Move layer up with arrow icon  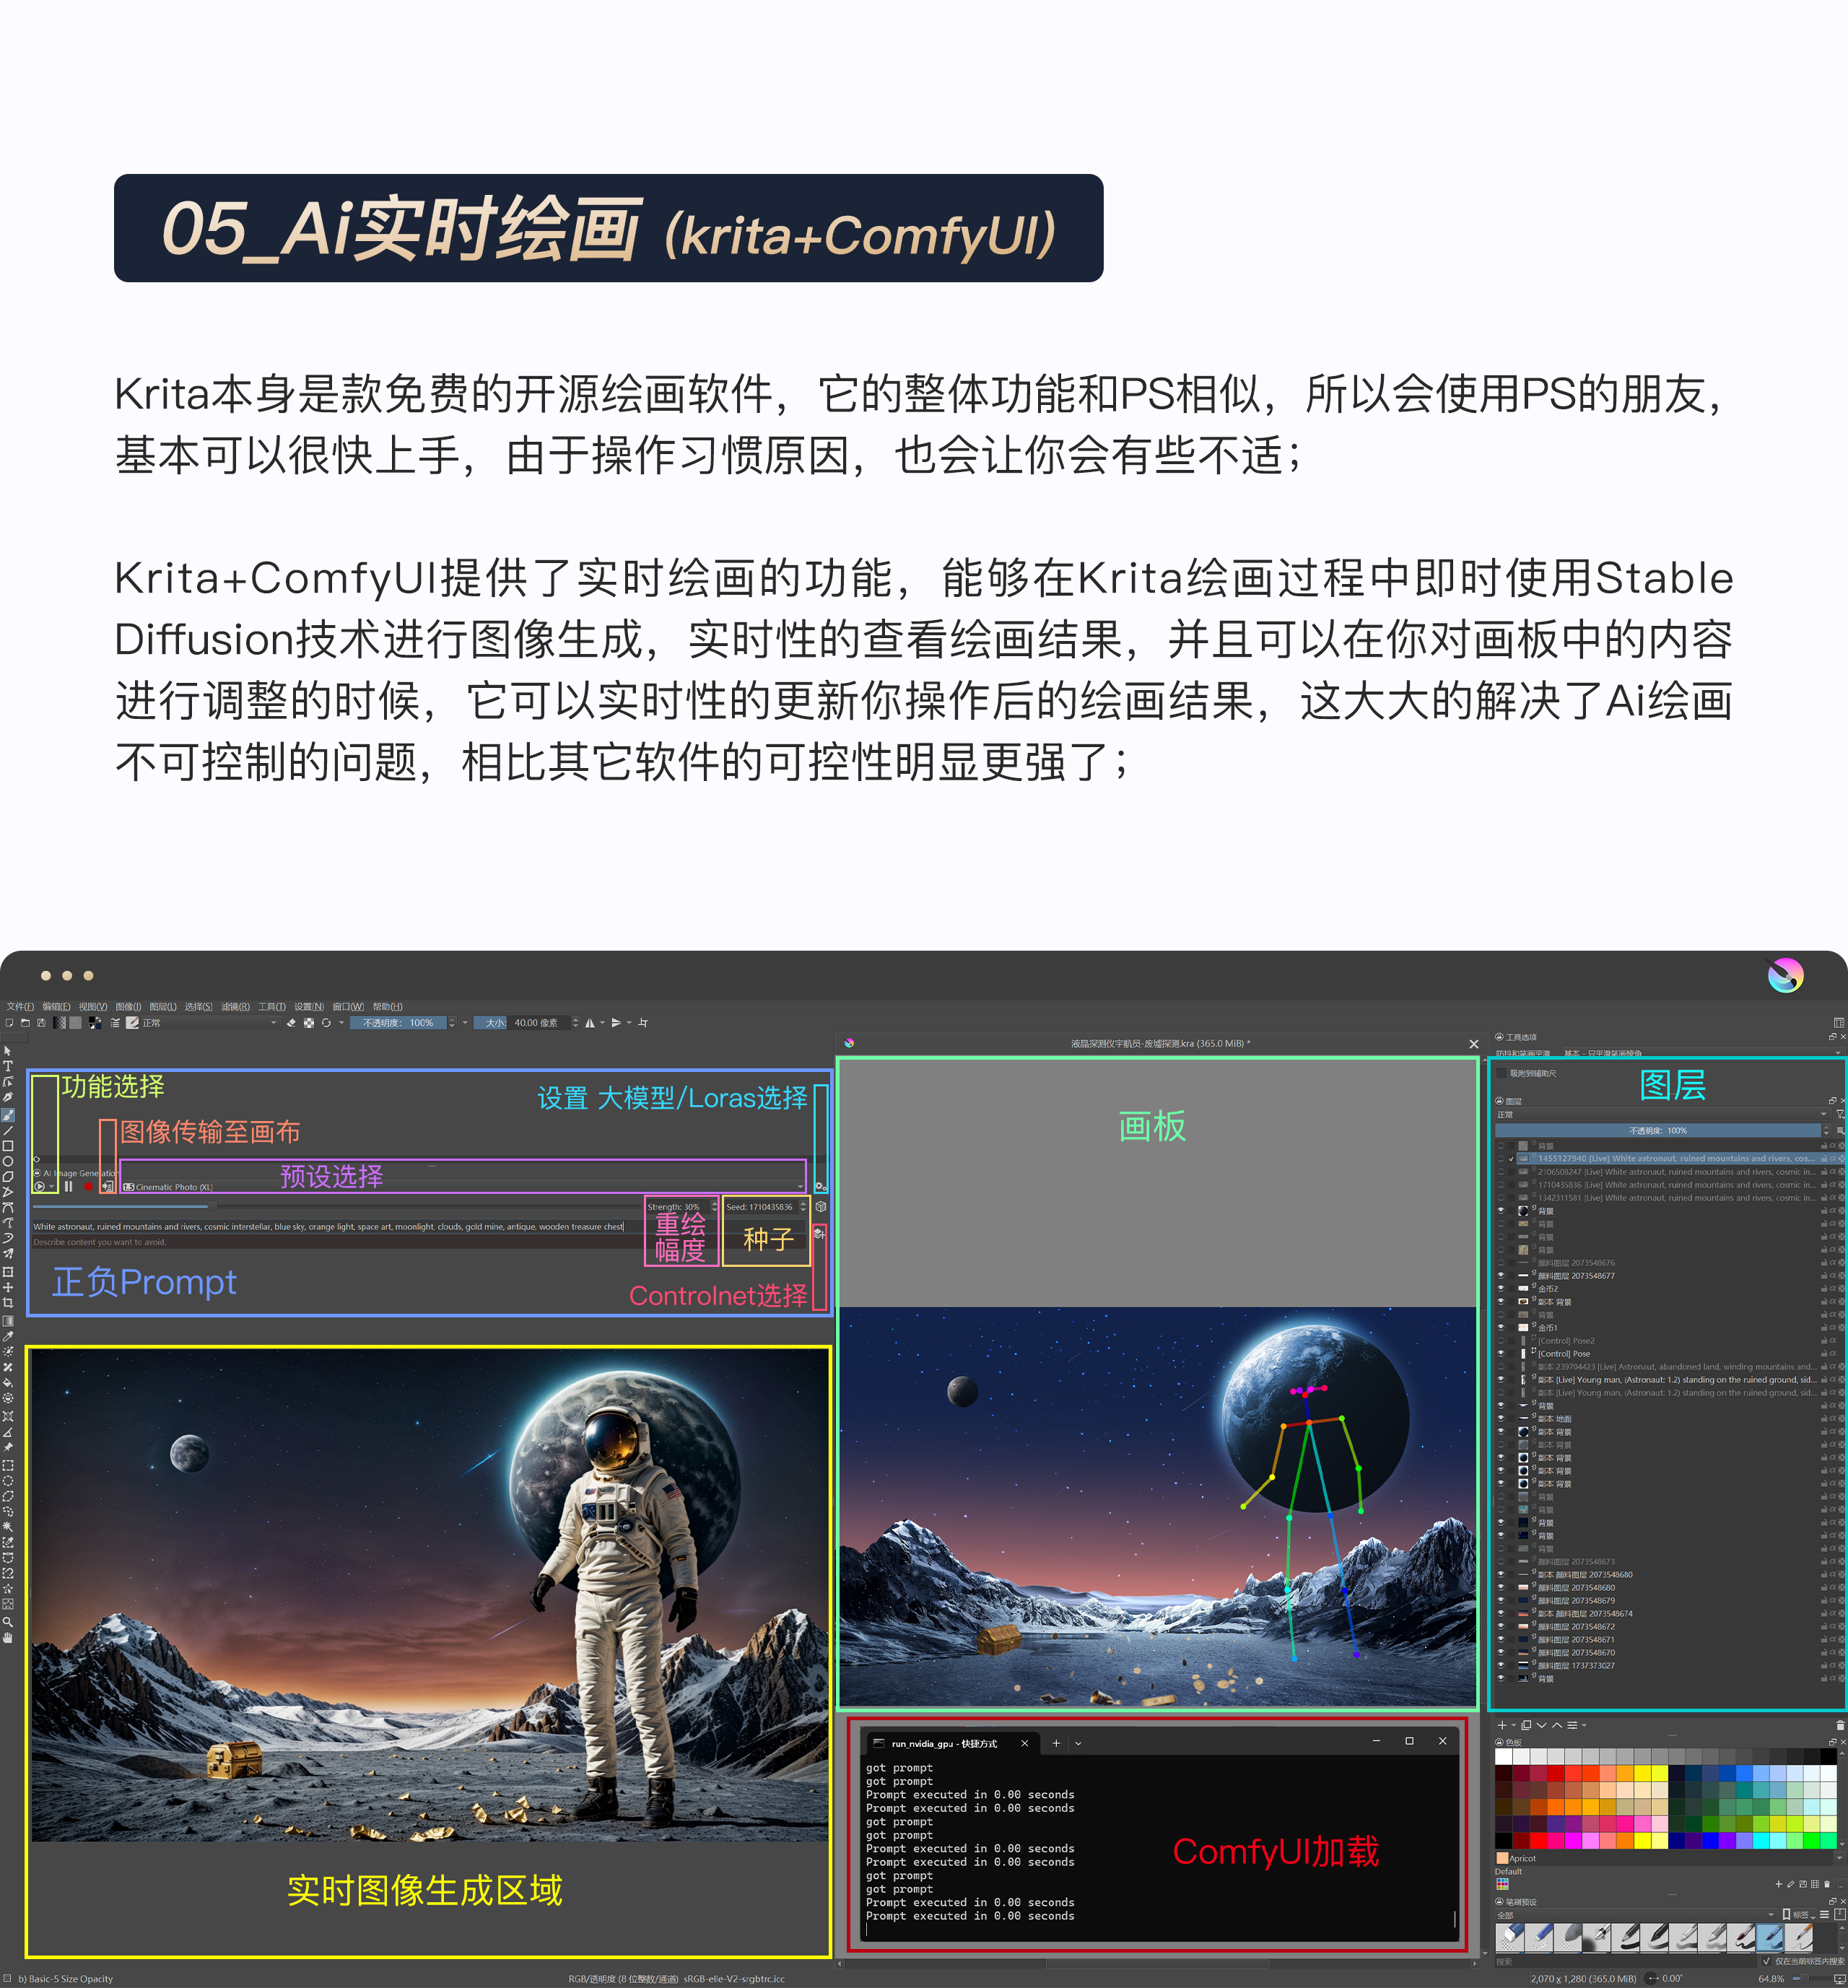click(x=1557, y=1725)
